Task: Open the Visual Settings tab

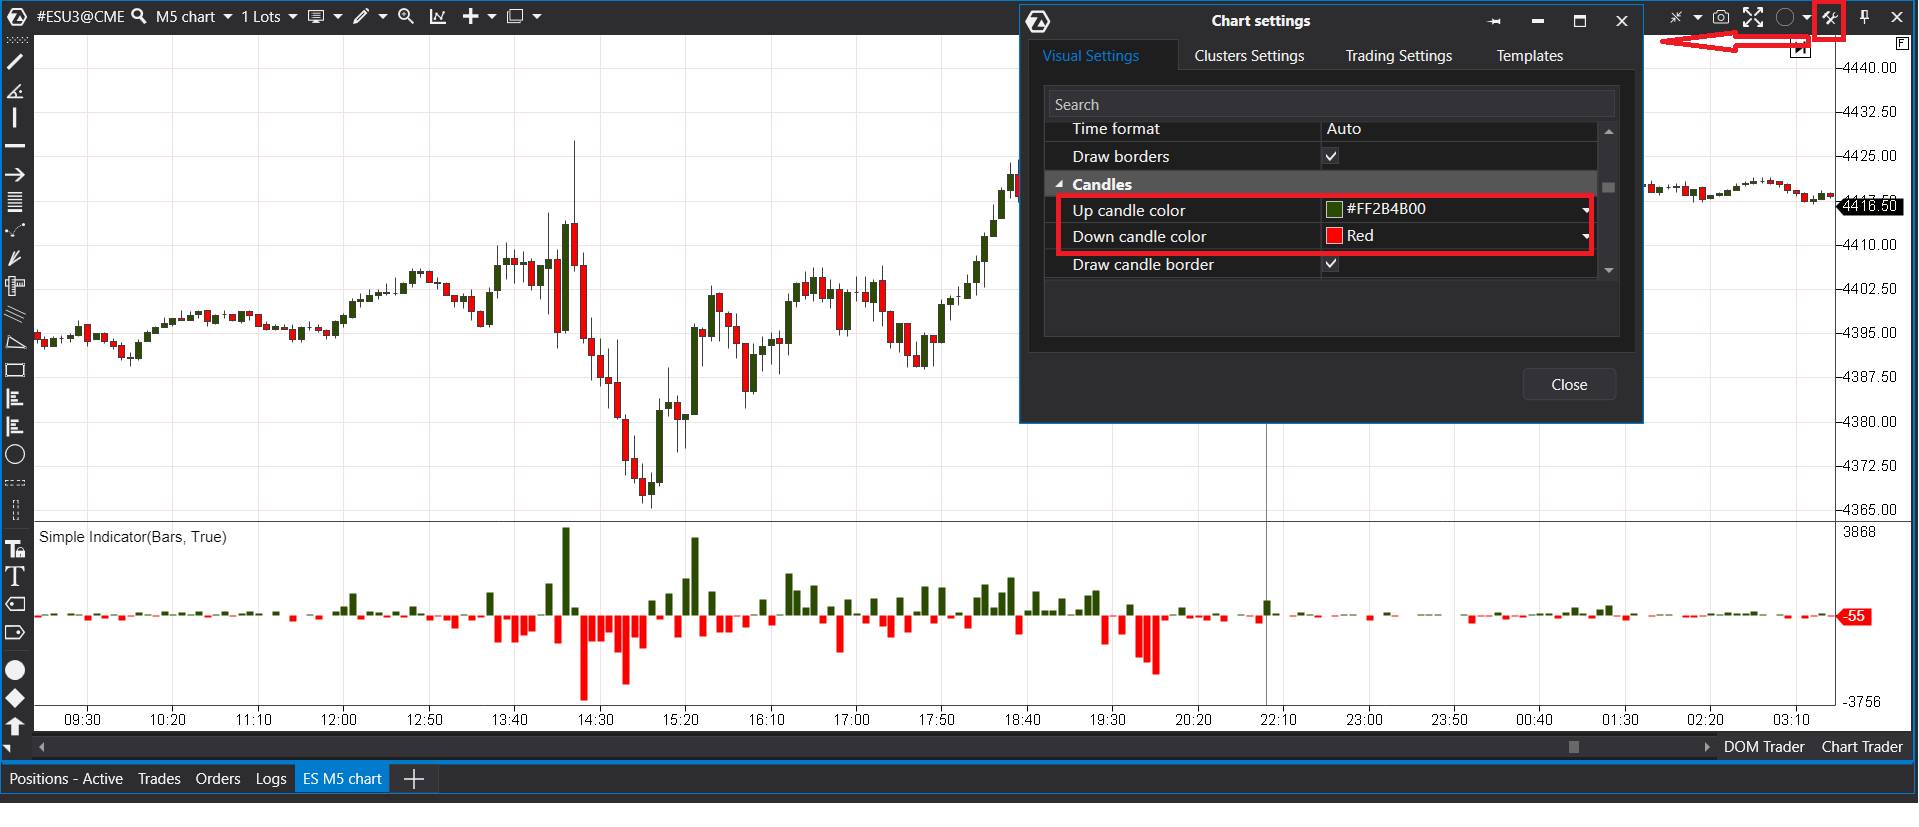Action: pos(1090,56)
